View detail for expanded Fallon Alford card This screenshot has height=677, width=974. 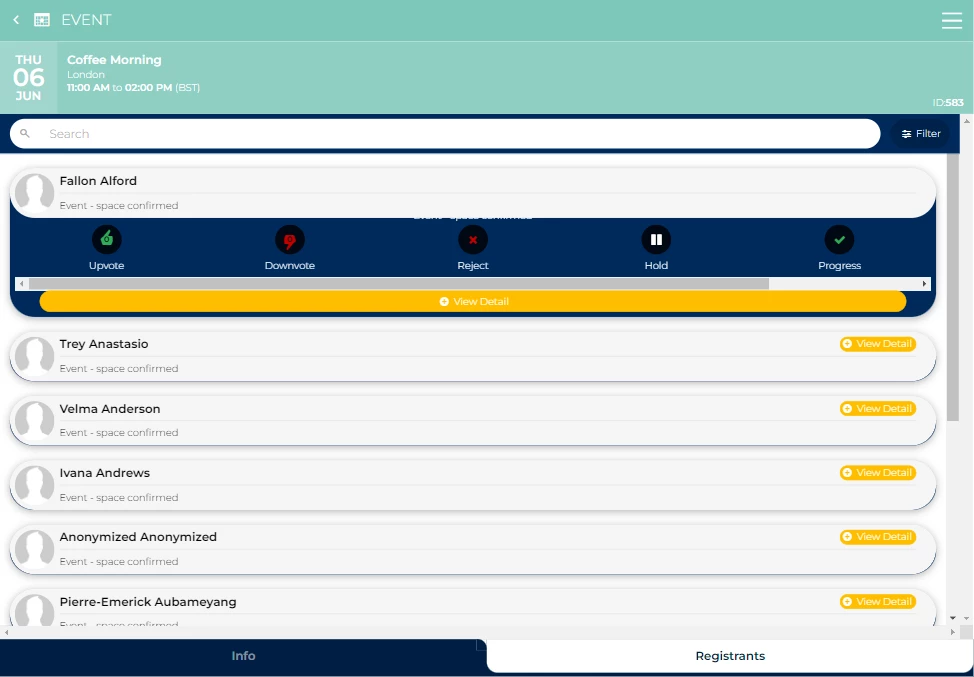click(x=473, y=301)
